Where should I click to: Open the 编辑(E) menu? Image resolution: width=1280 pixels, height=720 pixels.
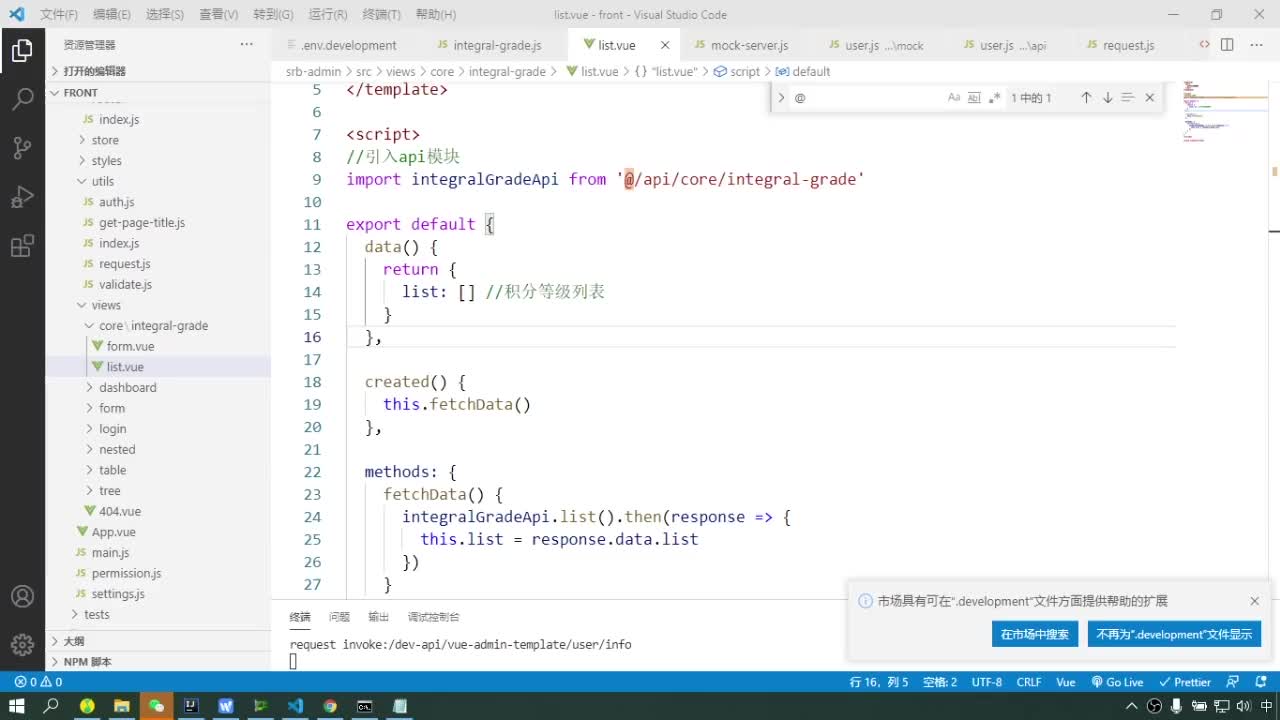(x=111, y=15)
